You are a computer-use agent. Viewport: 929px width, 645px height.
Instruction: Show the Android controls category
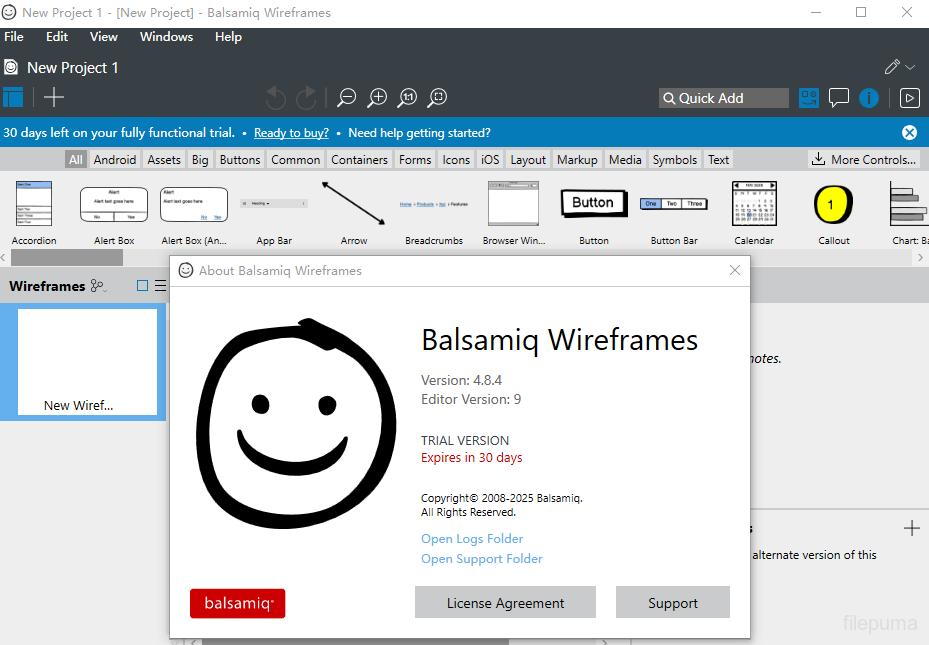[115, 159]
